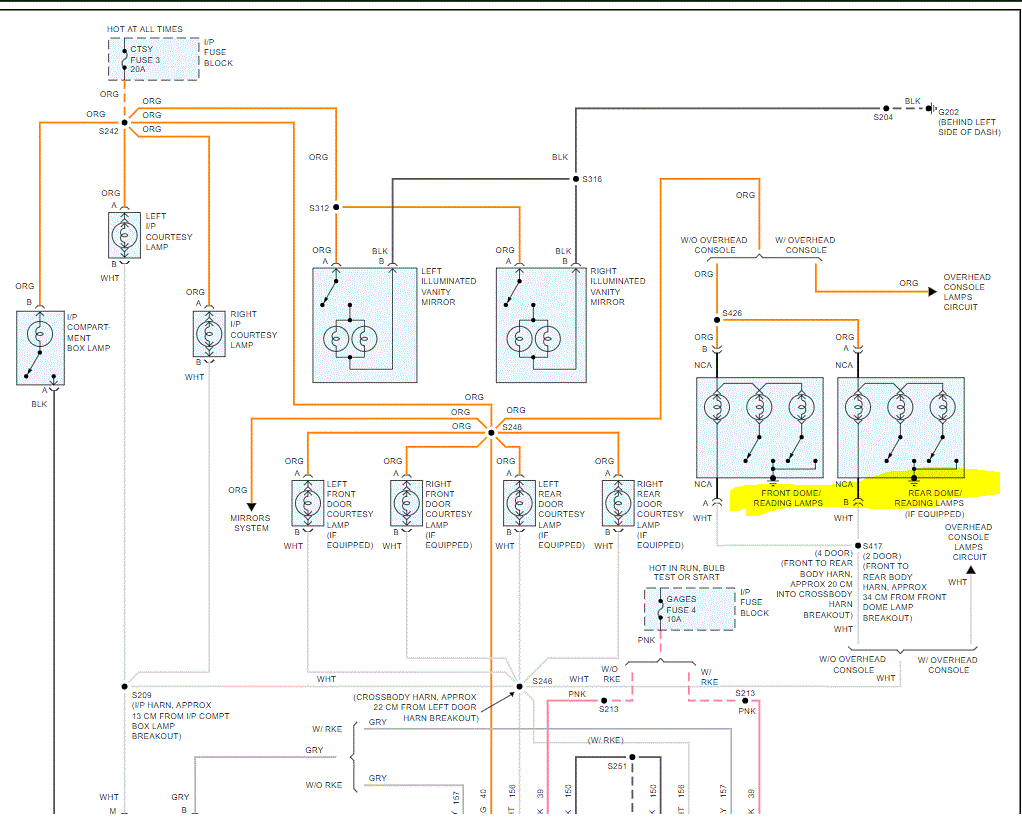
Task: Click the G202 ground symbol
Action: (x=930, y=109)
